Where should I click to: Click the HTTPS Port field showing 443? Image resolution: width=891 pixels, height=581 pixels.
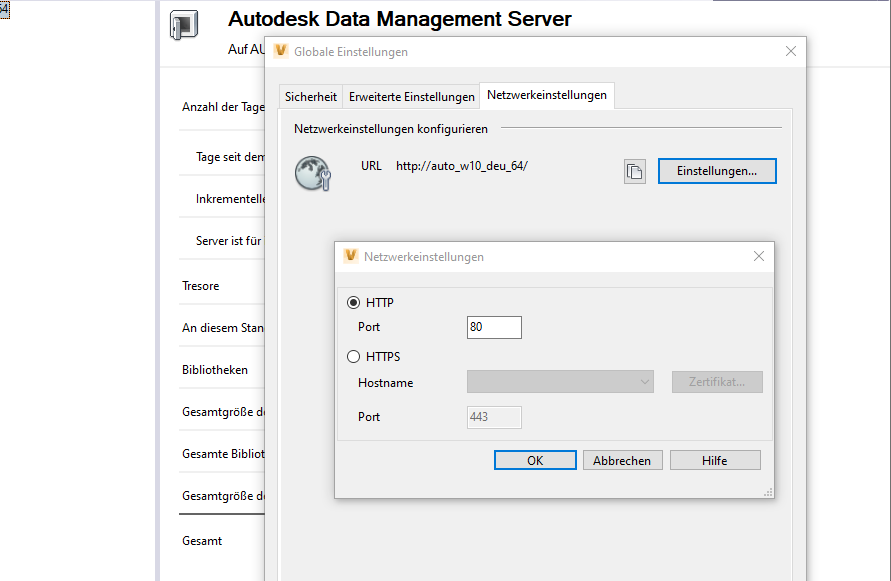pyautogui.click(x=494, y=417)
